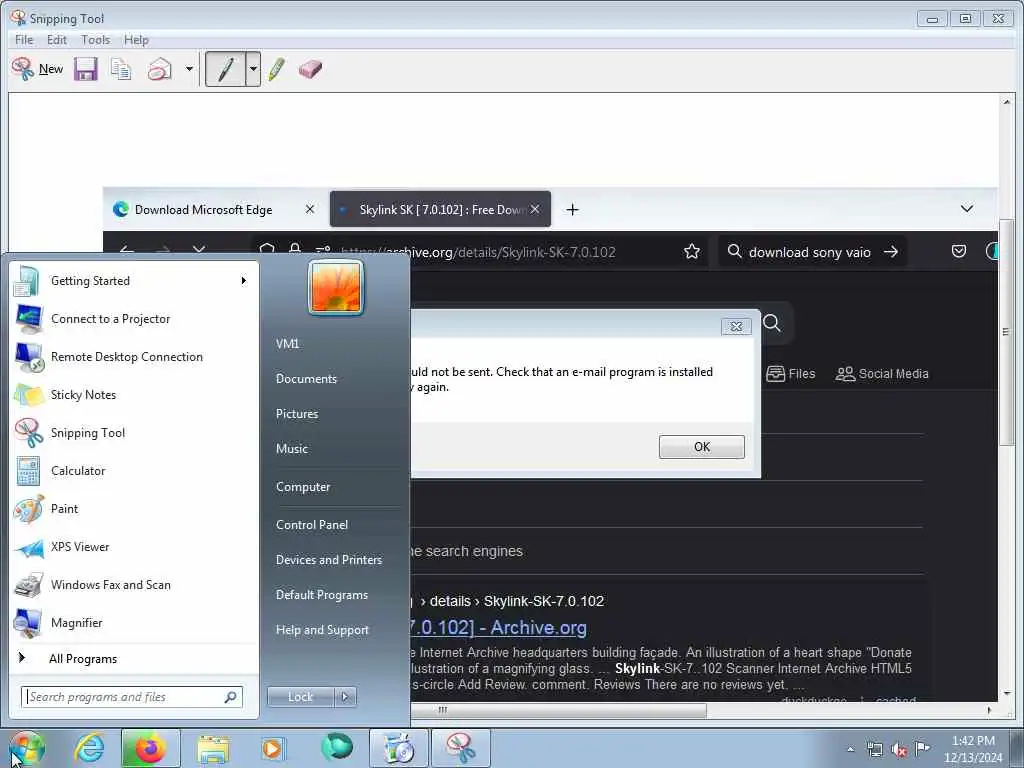Open Internet Explorer from taskbar
Screen dimensions: 1024x768
pyautogui.click(x=89, y=748)
